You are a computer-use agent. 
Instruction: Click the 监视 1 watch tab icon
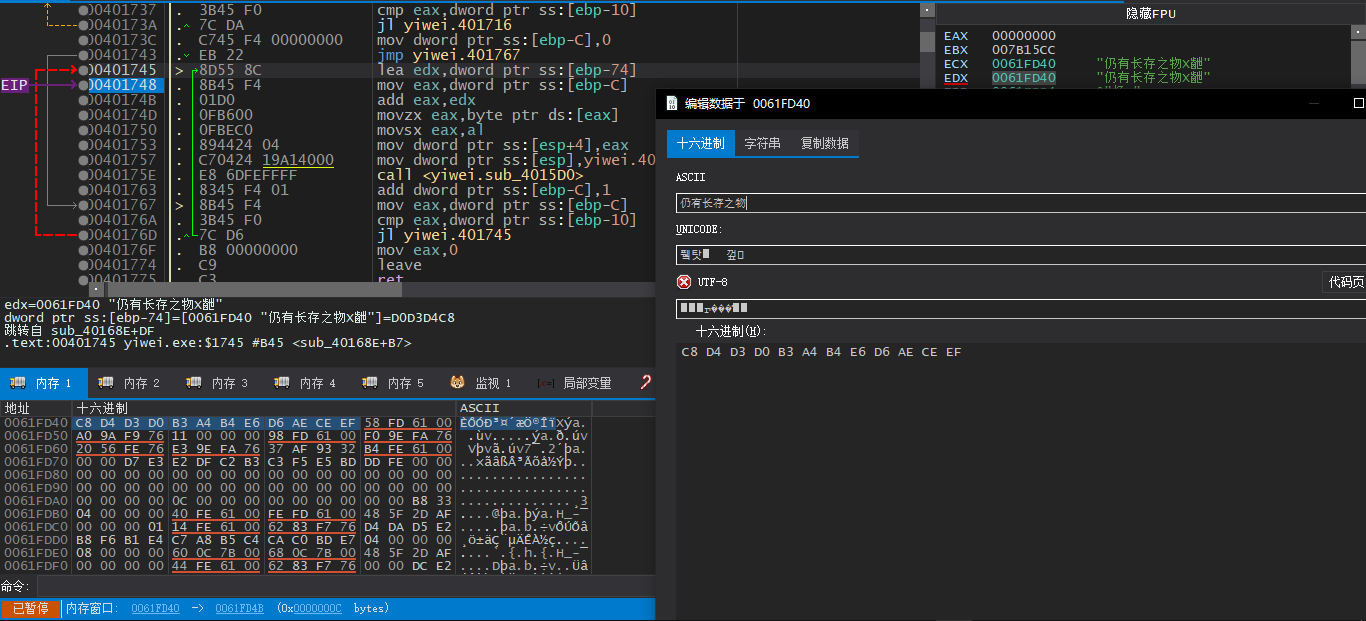tap(457, 383)
